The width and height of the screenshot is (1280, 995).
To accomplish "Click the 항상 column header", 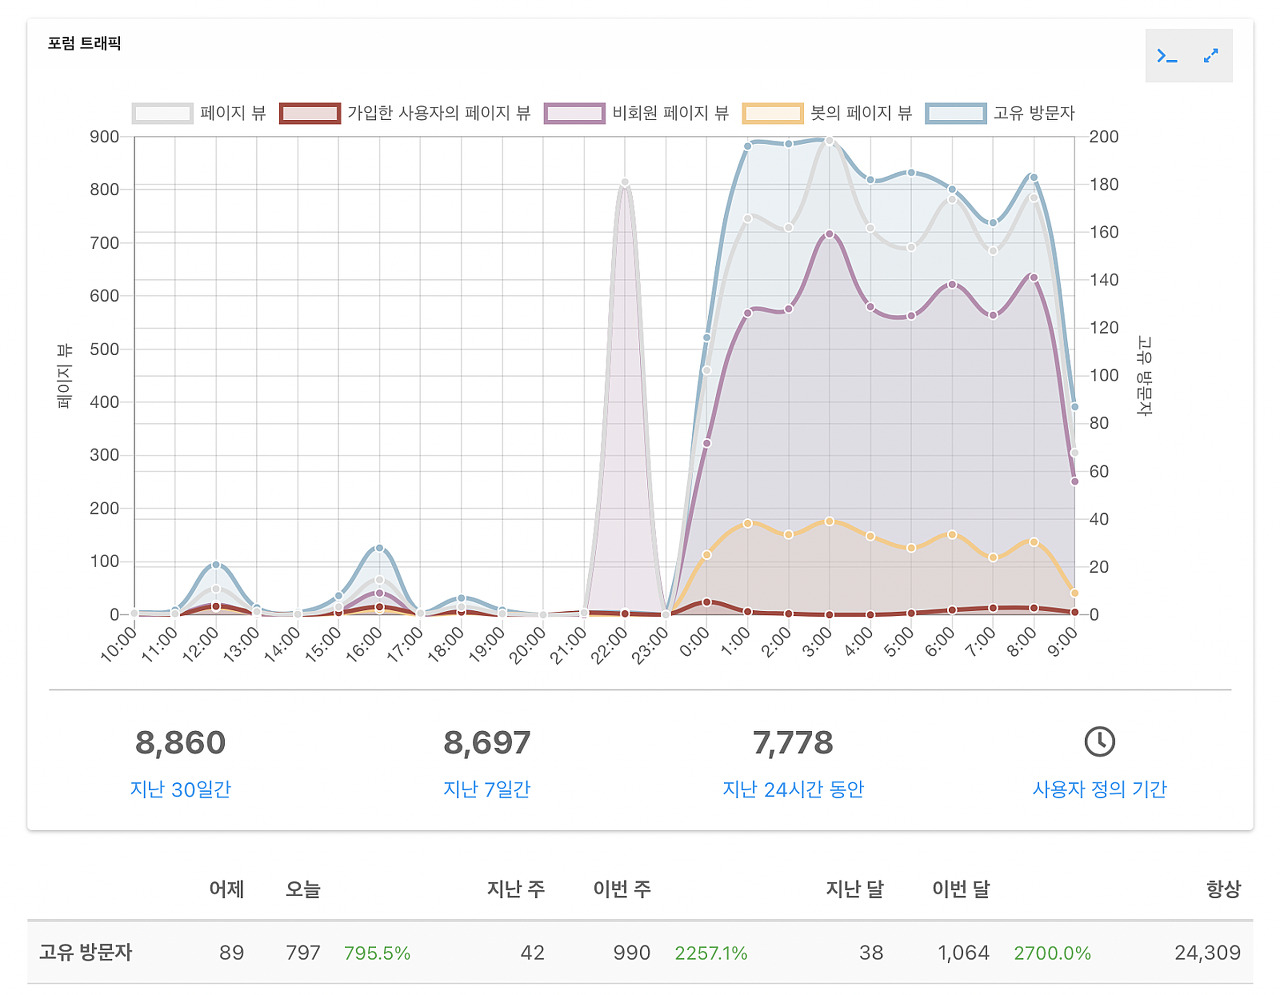I will point(1222,890).
